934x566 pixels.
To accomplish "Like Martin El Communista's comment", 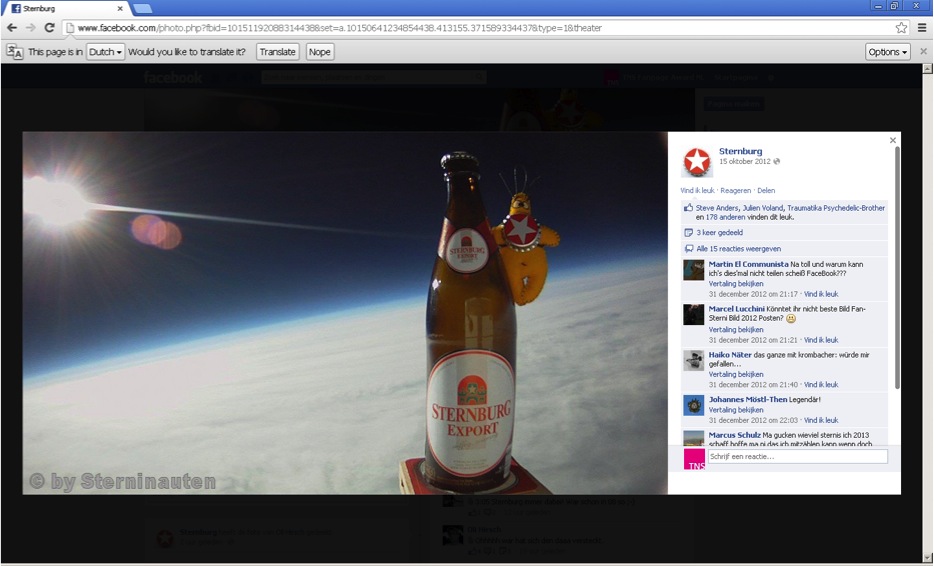I will [821, 294].
